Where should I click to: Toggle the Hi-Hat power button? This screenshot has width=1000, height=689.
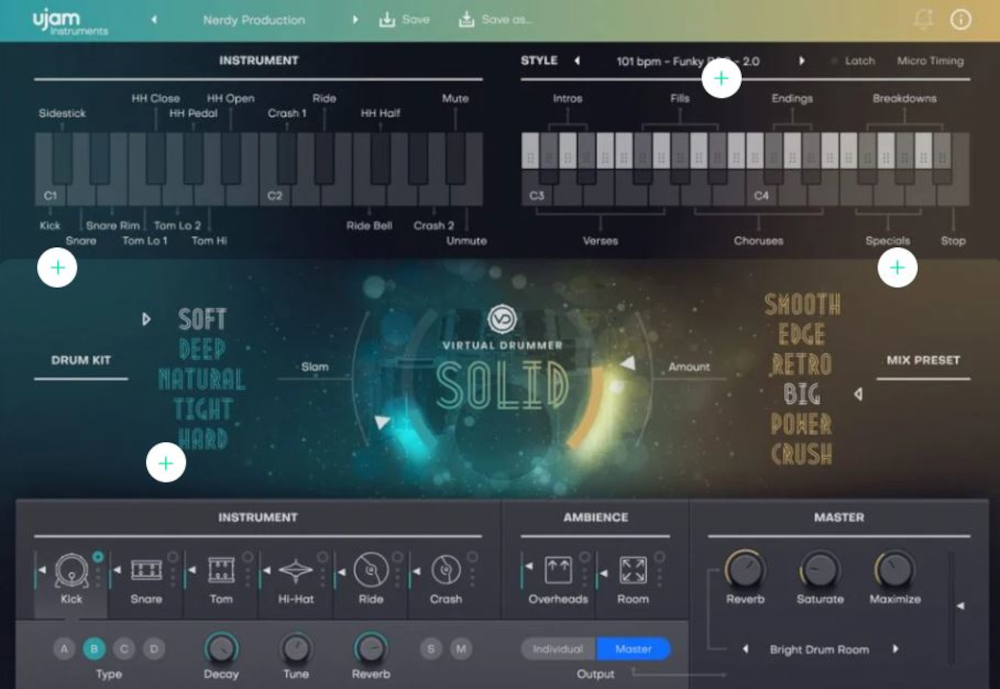(322, 557)
